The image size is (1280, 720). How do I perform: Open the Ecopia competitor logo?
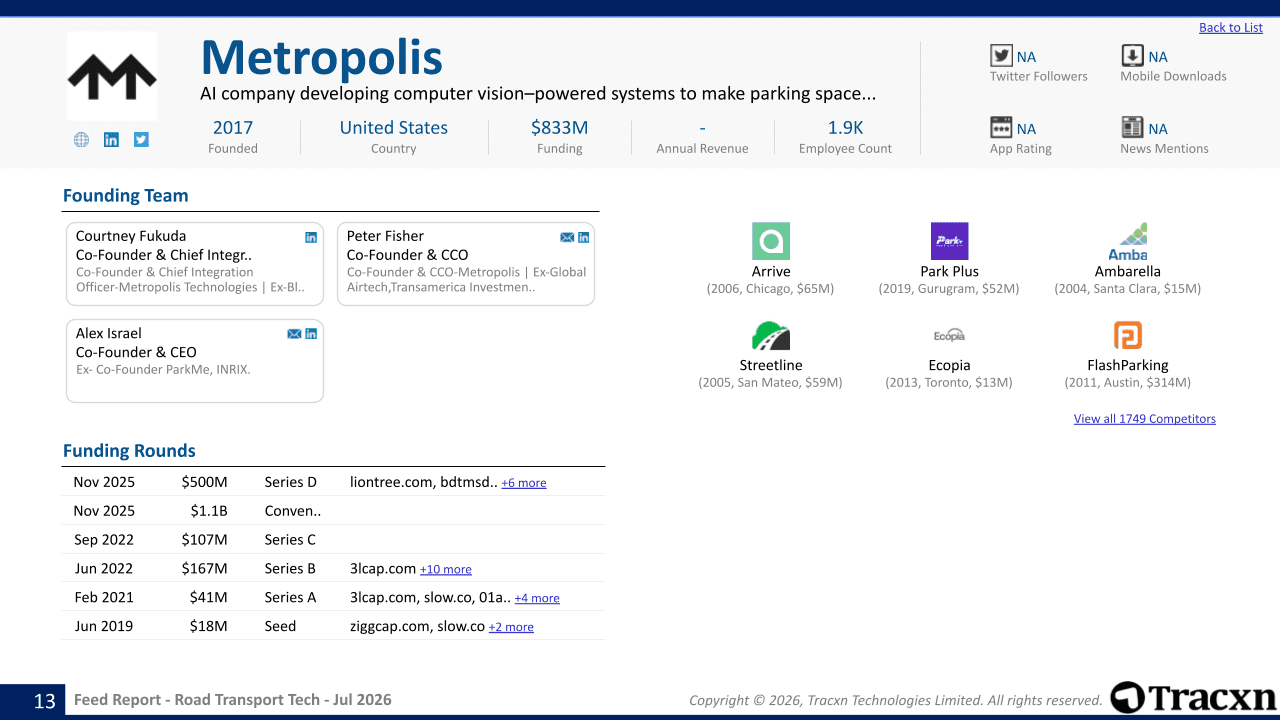point(949,335)
